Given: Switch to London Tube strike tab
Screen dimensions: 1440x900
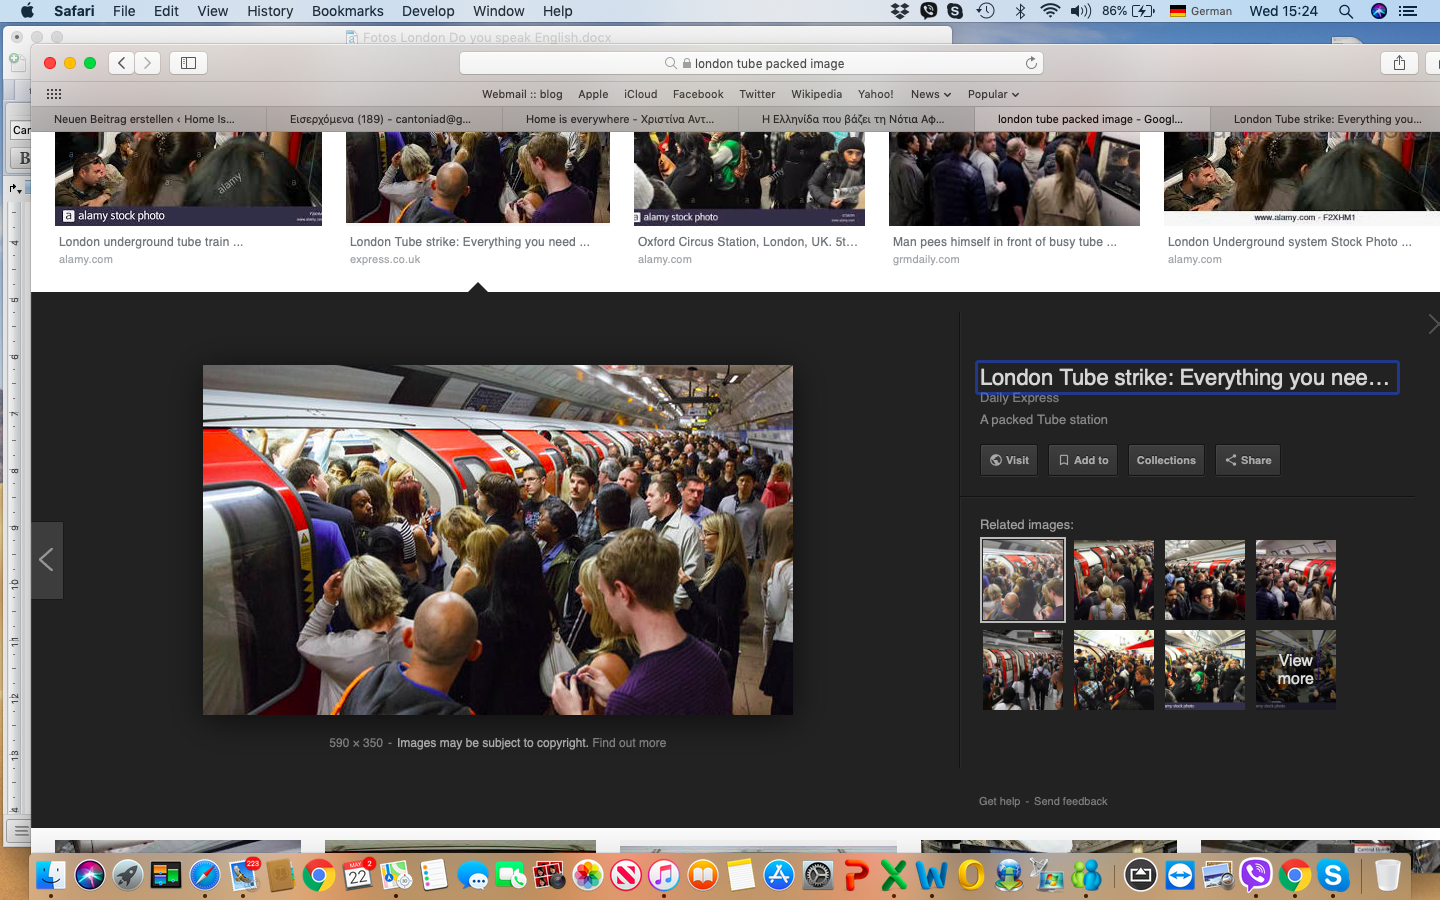Looking at the screenshot, I should click(x=1326, y=119).
